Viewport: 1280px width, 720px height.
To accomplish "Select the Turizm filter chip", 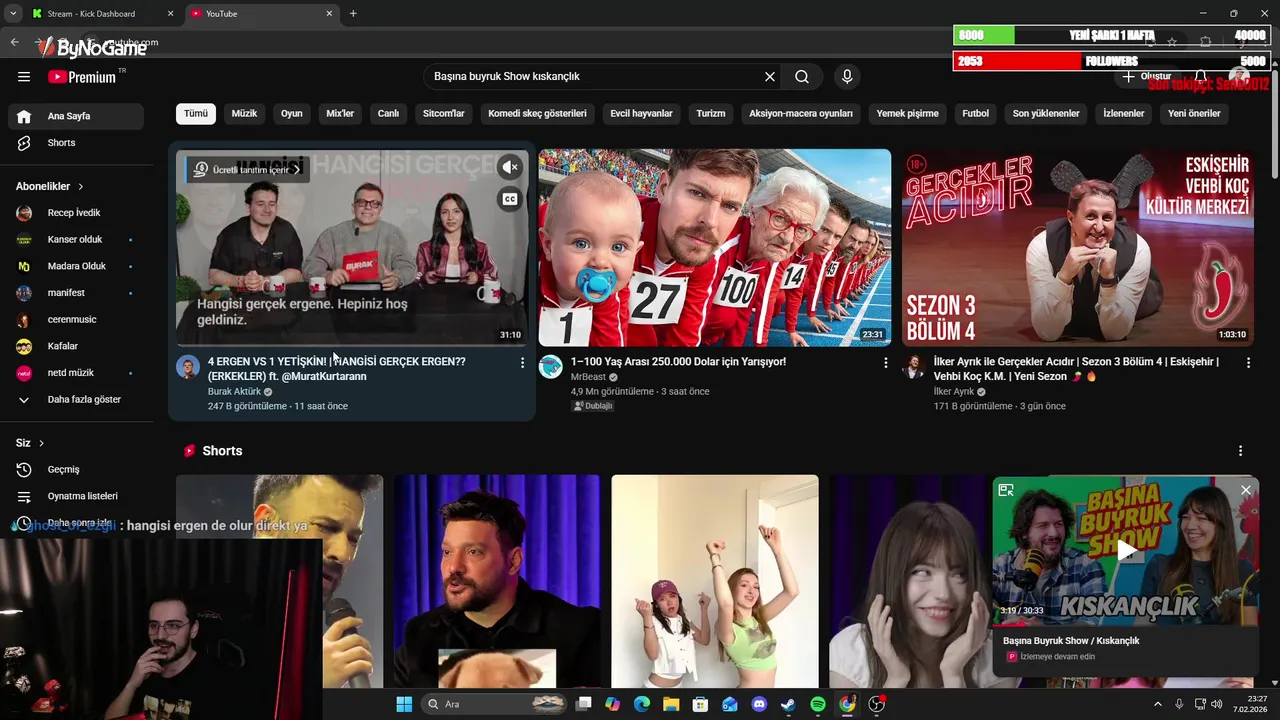I will click(711, 114).
